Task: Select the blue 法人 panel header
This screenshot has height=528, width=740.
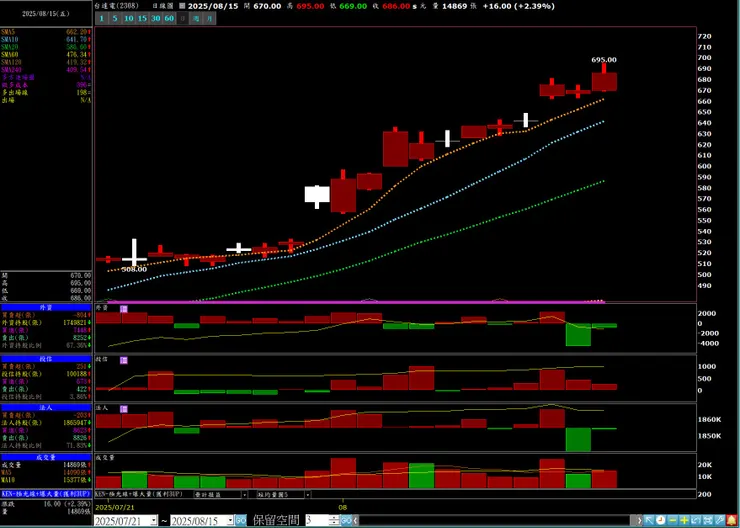Action: [46, 407]
